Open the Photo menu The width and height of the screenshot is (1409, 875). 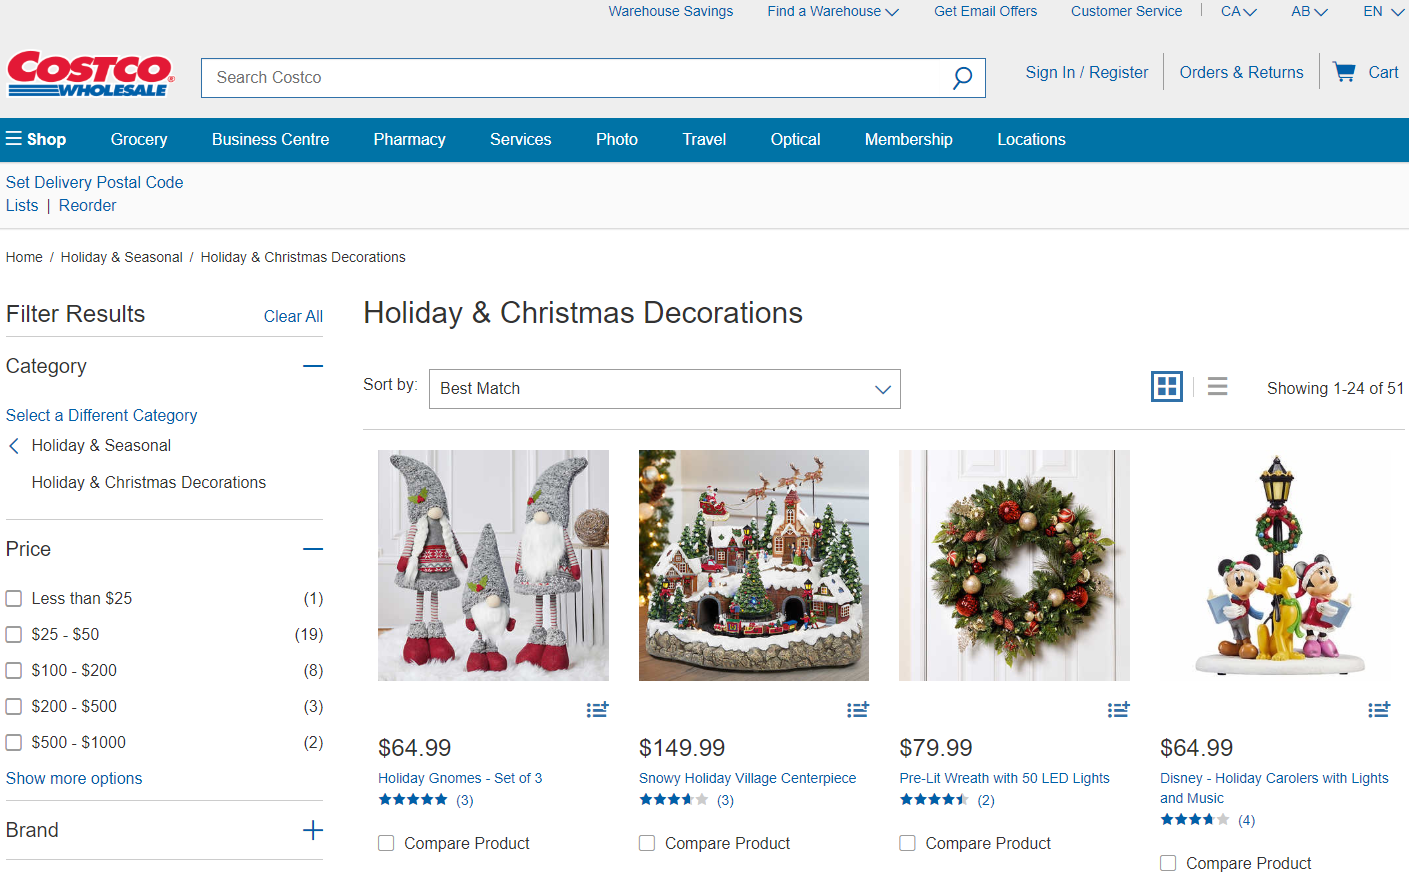tap(617, 140)
